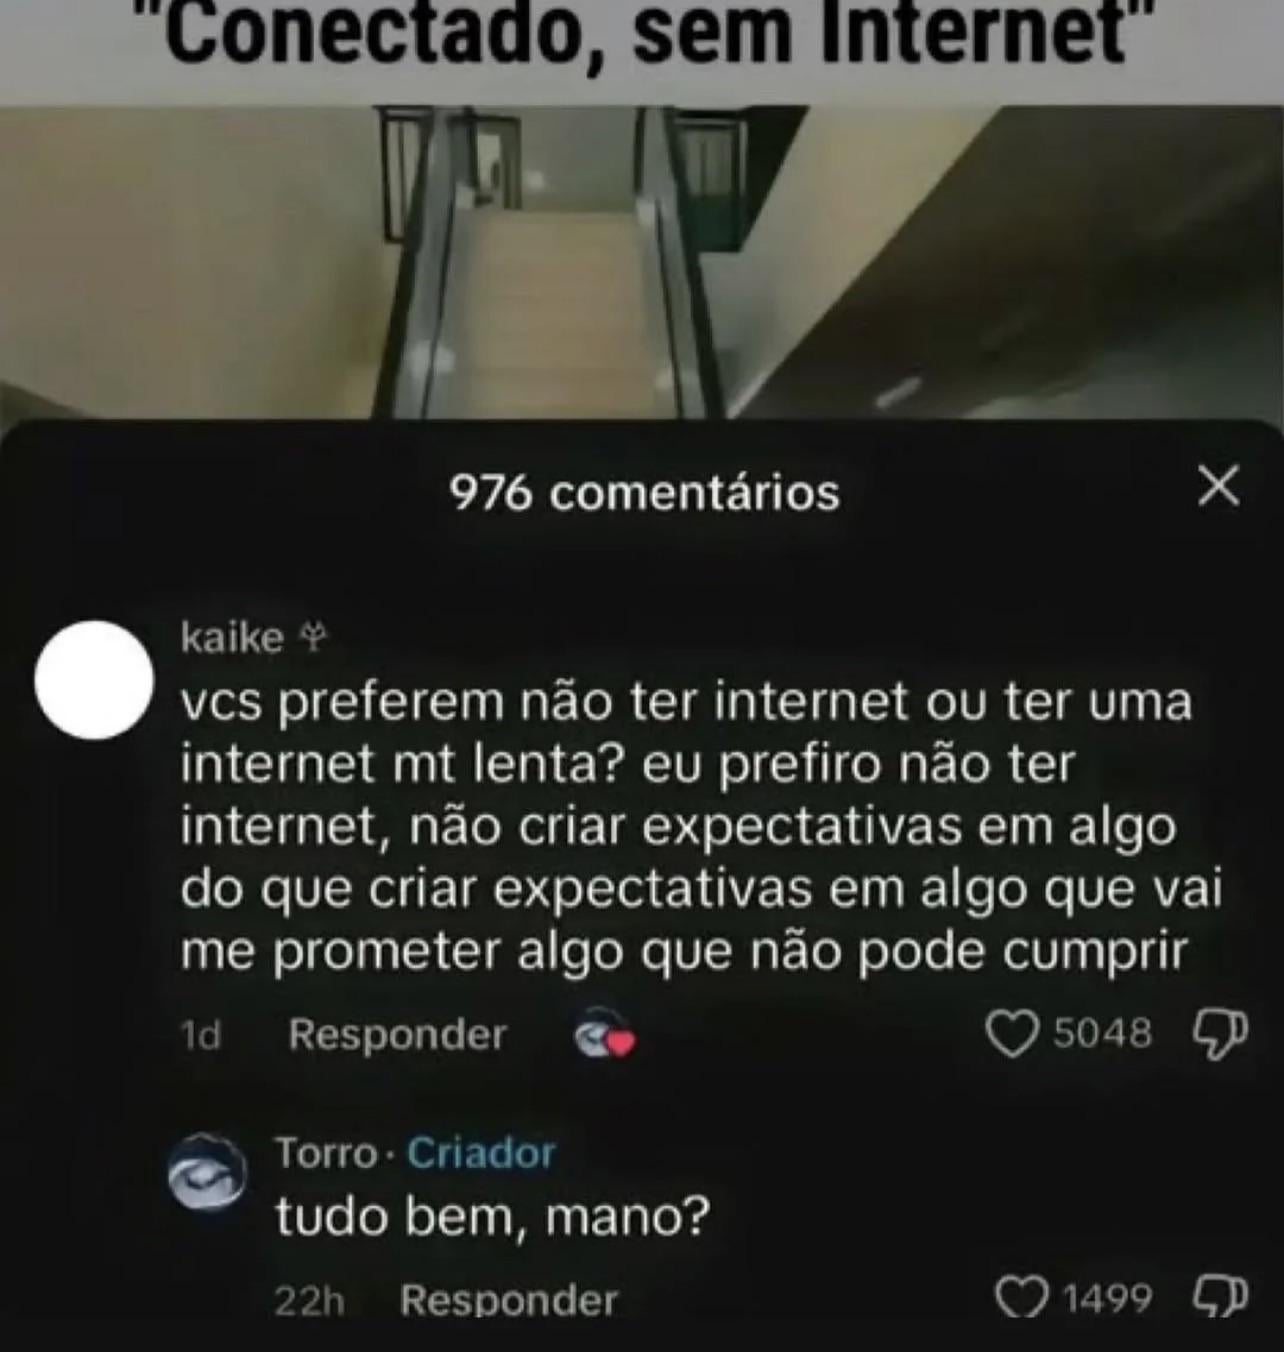Close the comments panel with the X
Viewport: 1284px width, 1352px height.
(x=1218, y=486)
